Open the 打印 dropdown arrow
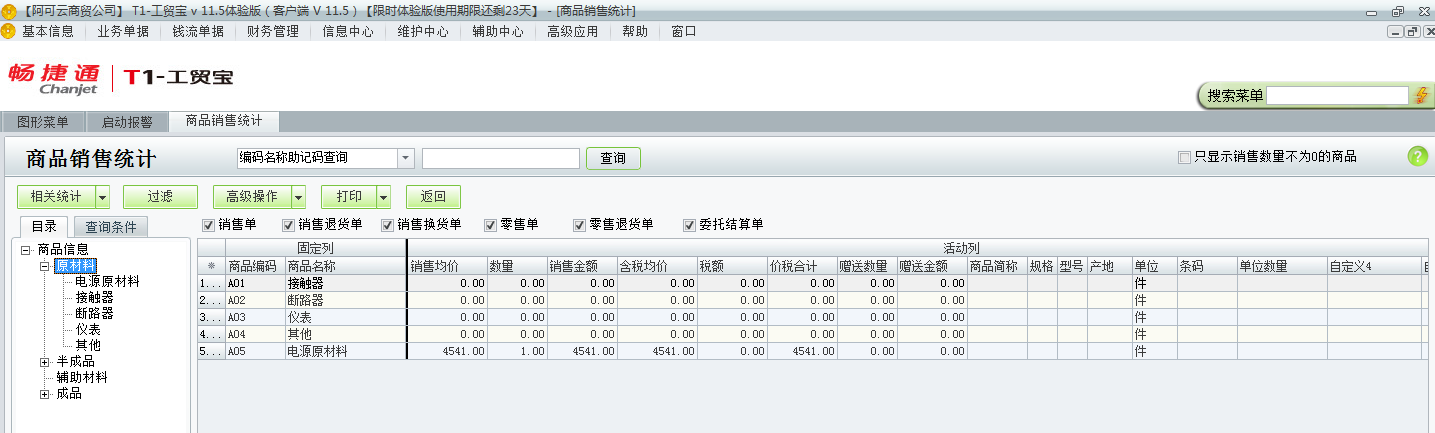This screenshot has height=433, width=1435. tap(383, 197)
